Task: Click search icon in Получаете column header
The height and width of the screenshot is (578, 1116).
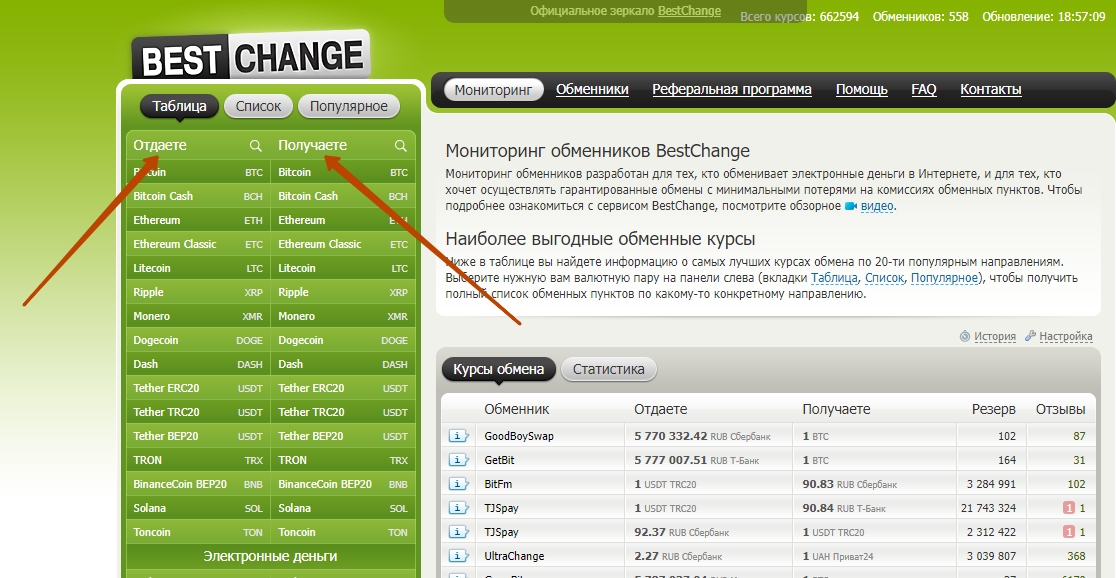Action: point(401,145)
